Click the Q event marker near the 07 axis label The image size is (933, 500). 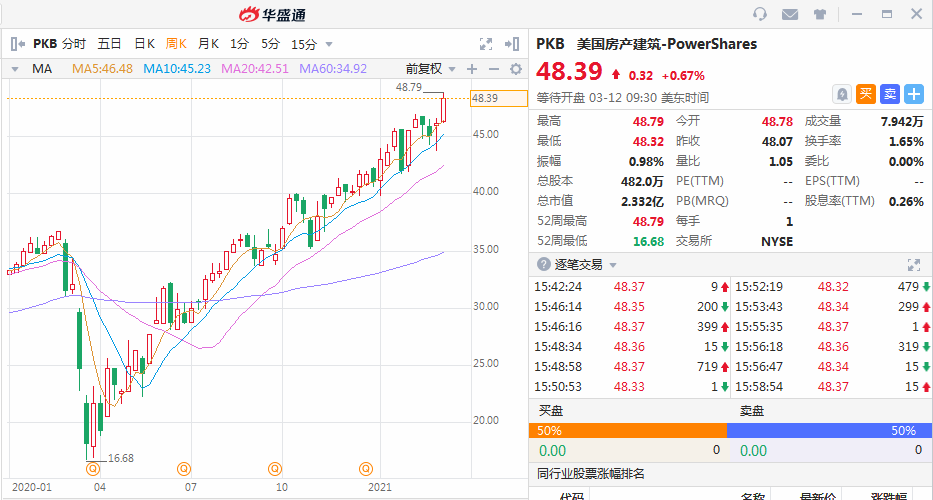[184, 469]
